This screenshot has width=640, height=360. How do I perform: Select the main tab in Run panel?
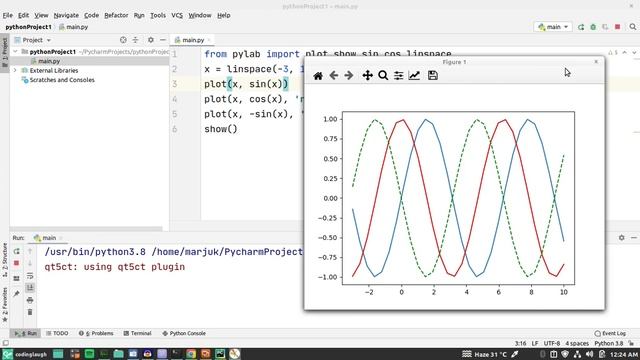[48, 238]
